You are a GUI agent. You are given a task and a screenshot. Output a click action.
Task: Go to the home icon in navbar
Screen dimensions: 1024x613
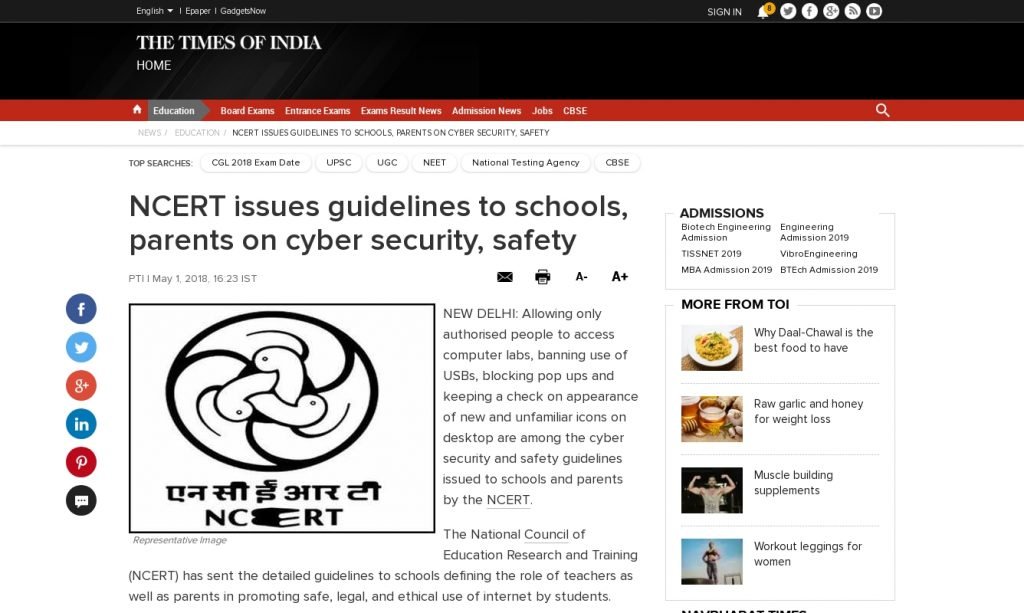coord(137,110)
